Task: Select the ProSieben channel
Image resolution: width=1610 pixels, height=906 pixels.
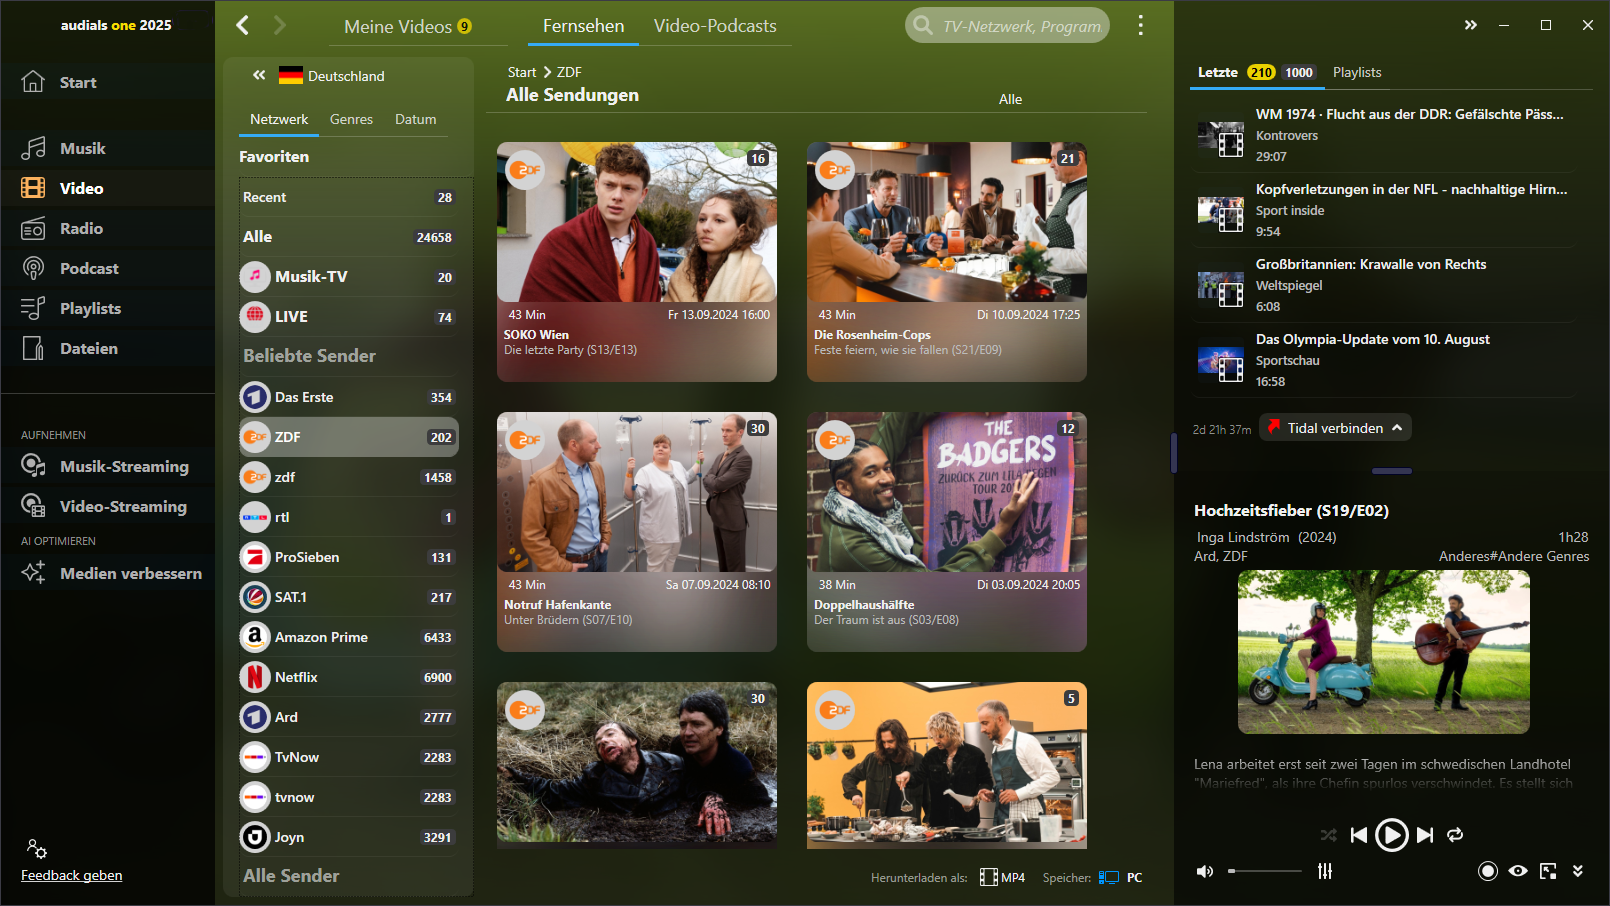Action: 348,557
